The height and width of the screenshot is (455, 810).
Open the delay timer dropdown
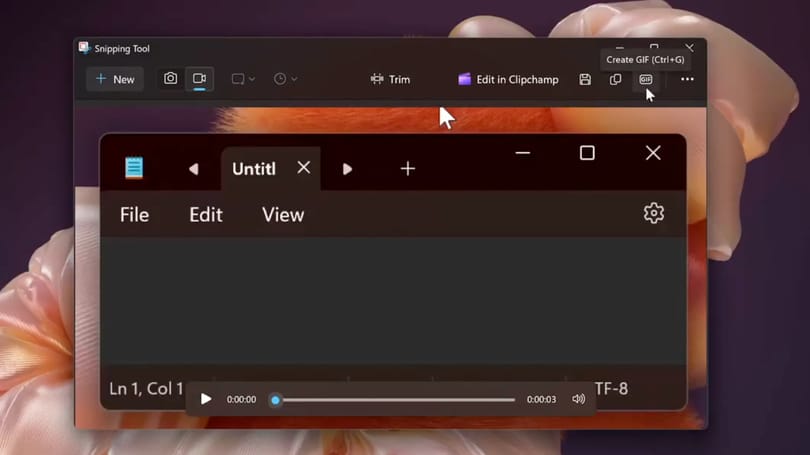pyautogui.click(x=285, y=79)
